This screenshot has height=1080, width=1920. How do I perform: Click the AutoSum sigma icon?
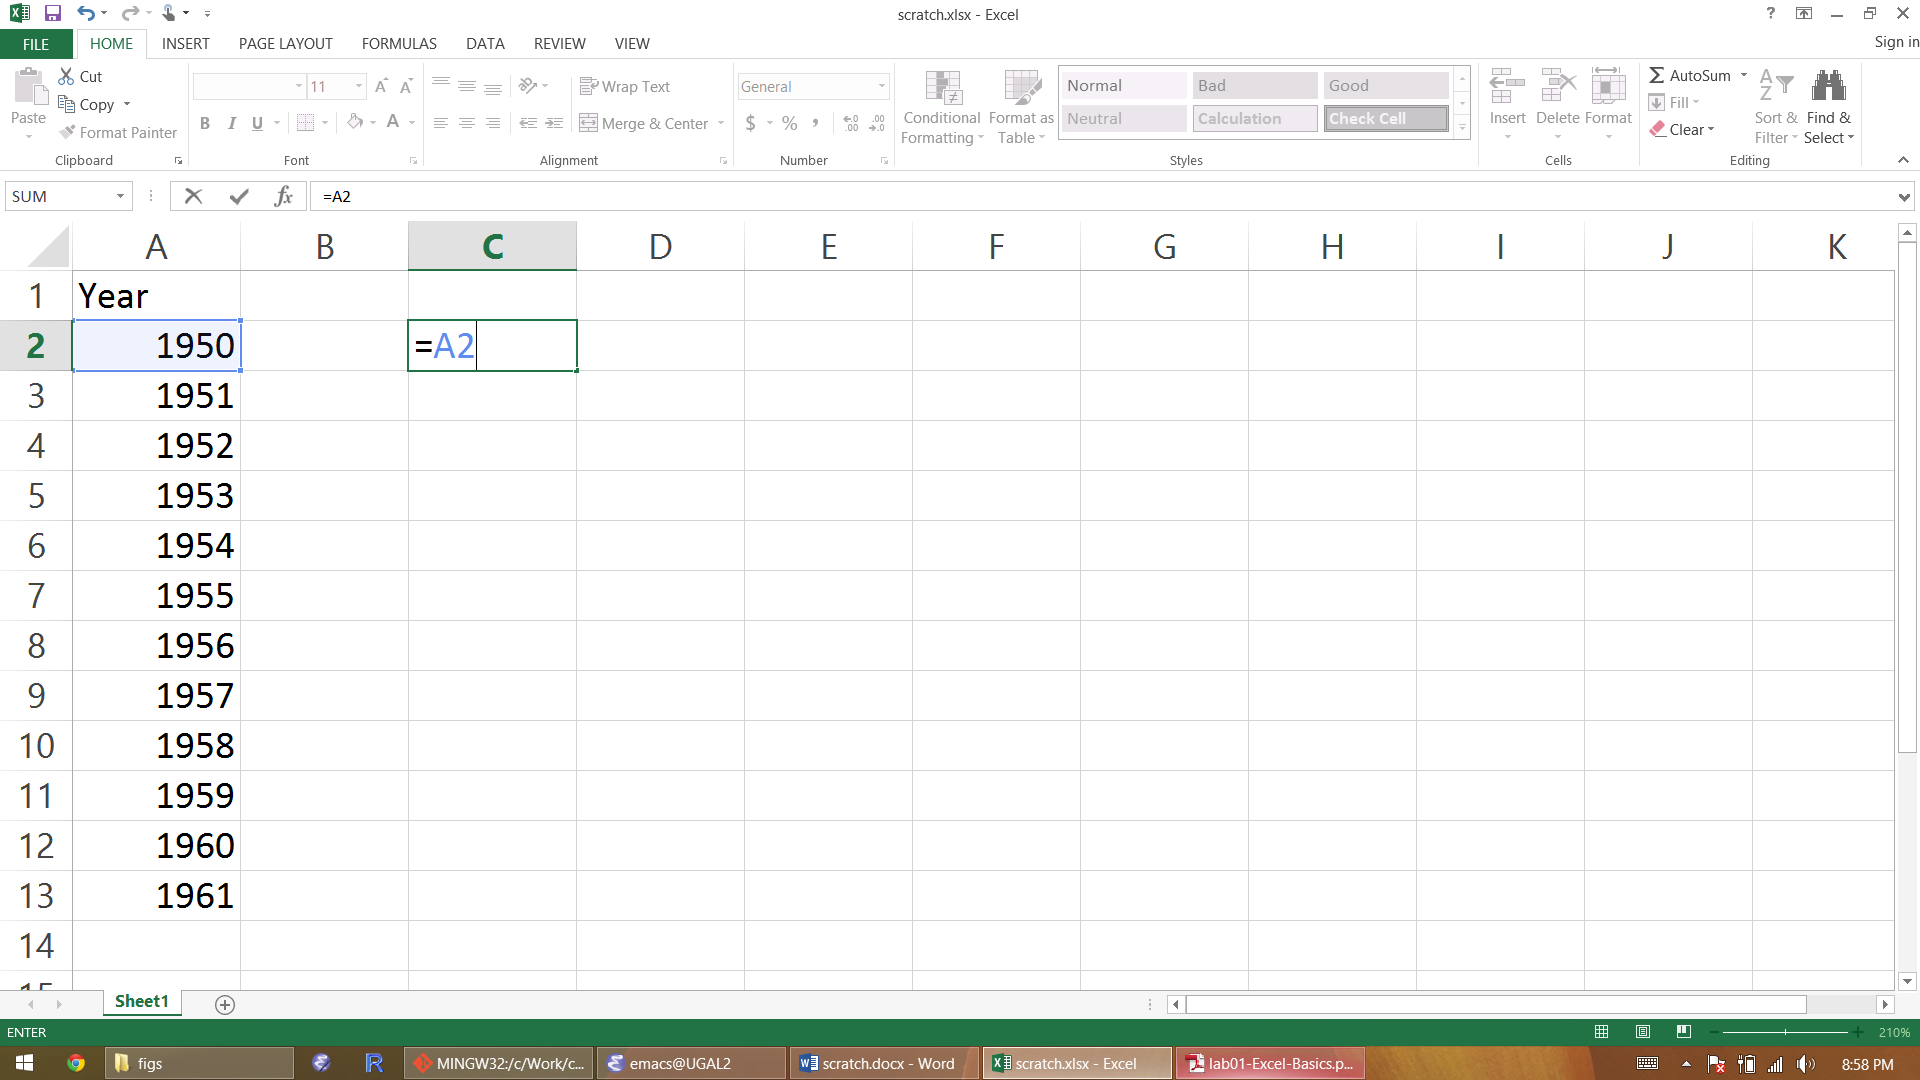[1657, 75]
